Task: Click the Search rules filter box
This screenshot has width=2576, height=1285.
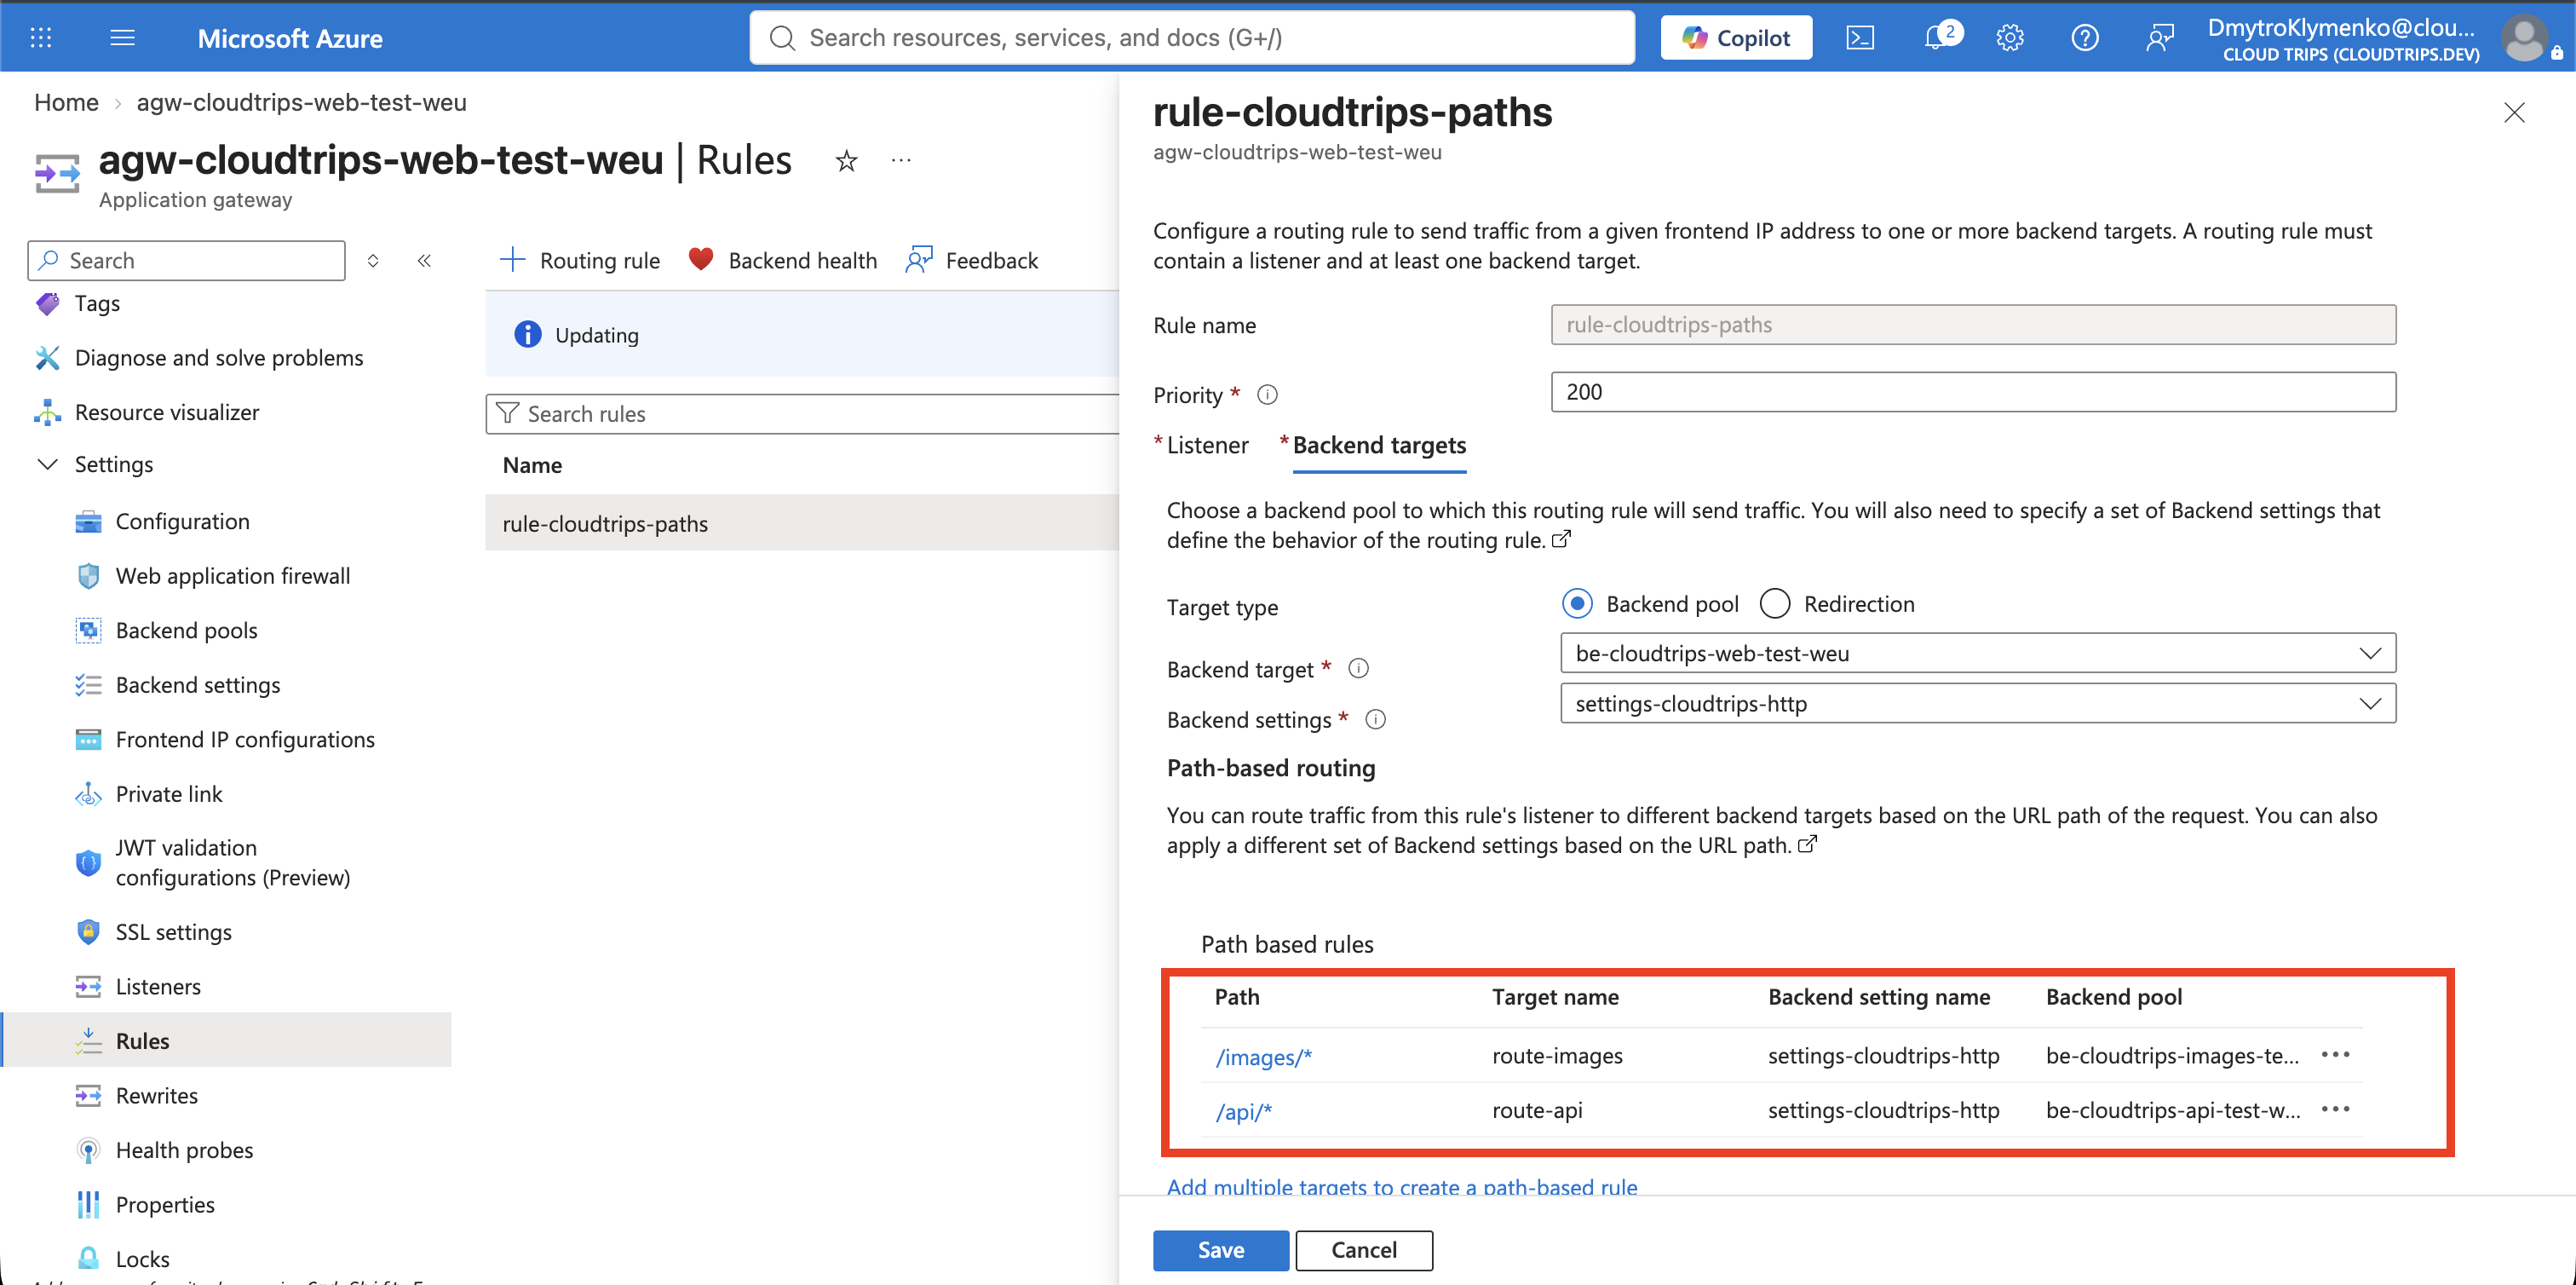Action: (802, 414)
